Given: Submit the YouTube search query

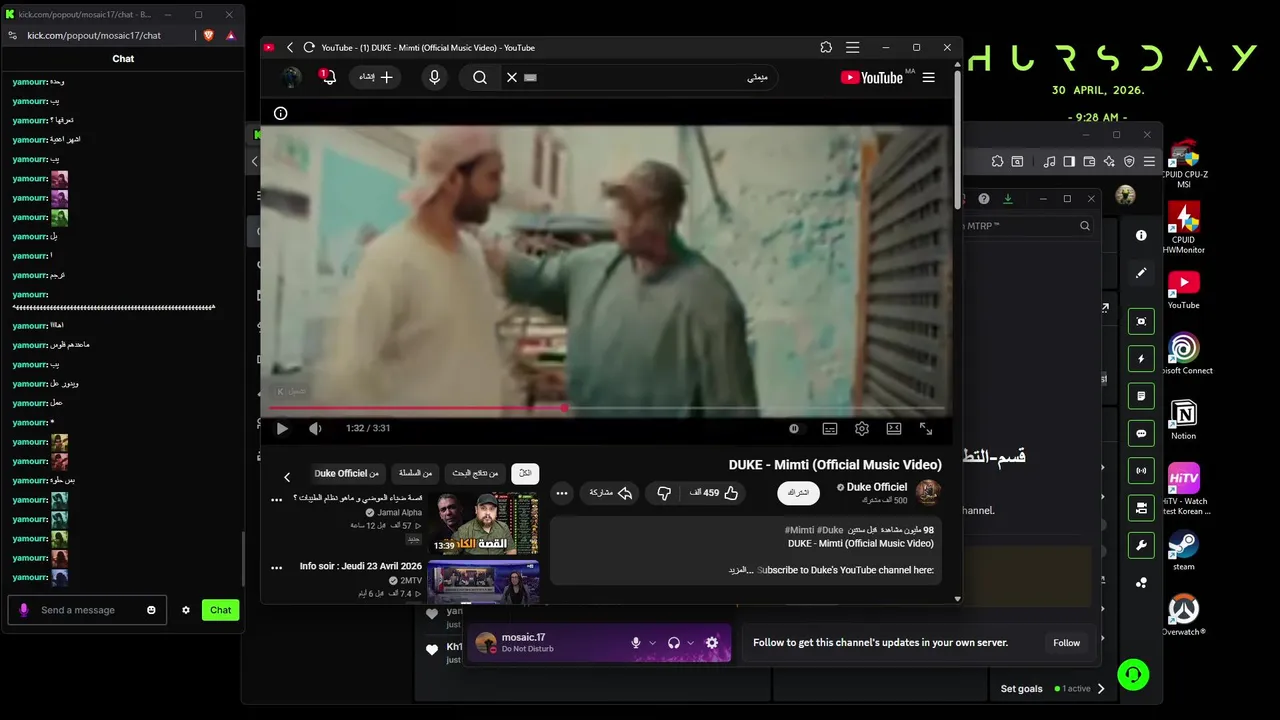Looking at the screenshot, I should [x=480, y=77].
